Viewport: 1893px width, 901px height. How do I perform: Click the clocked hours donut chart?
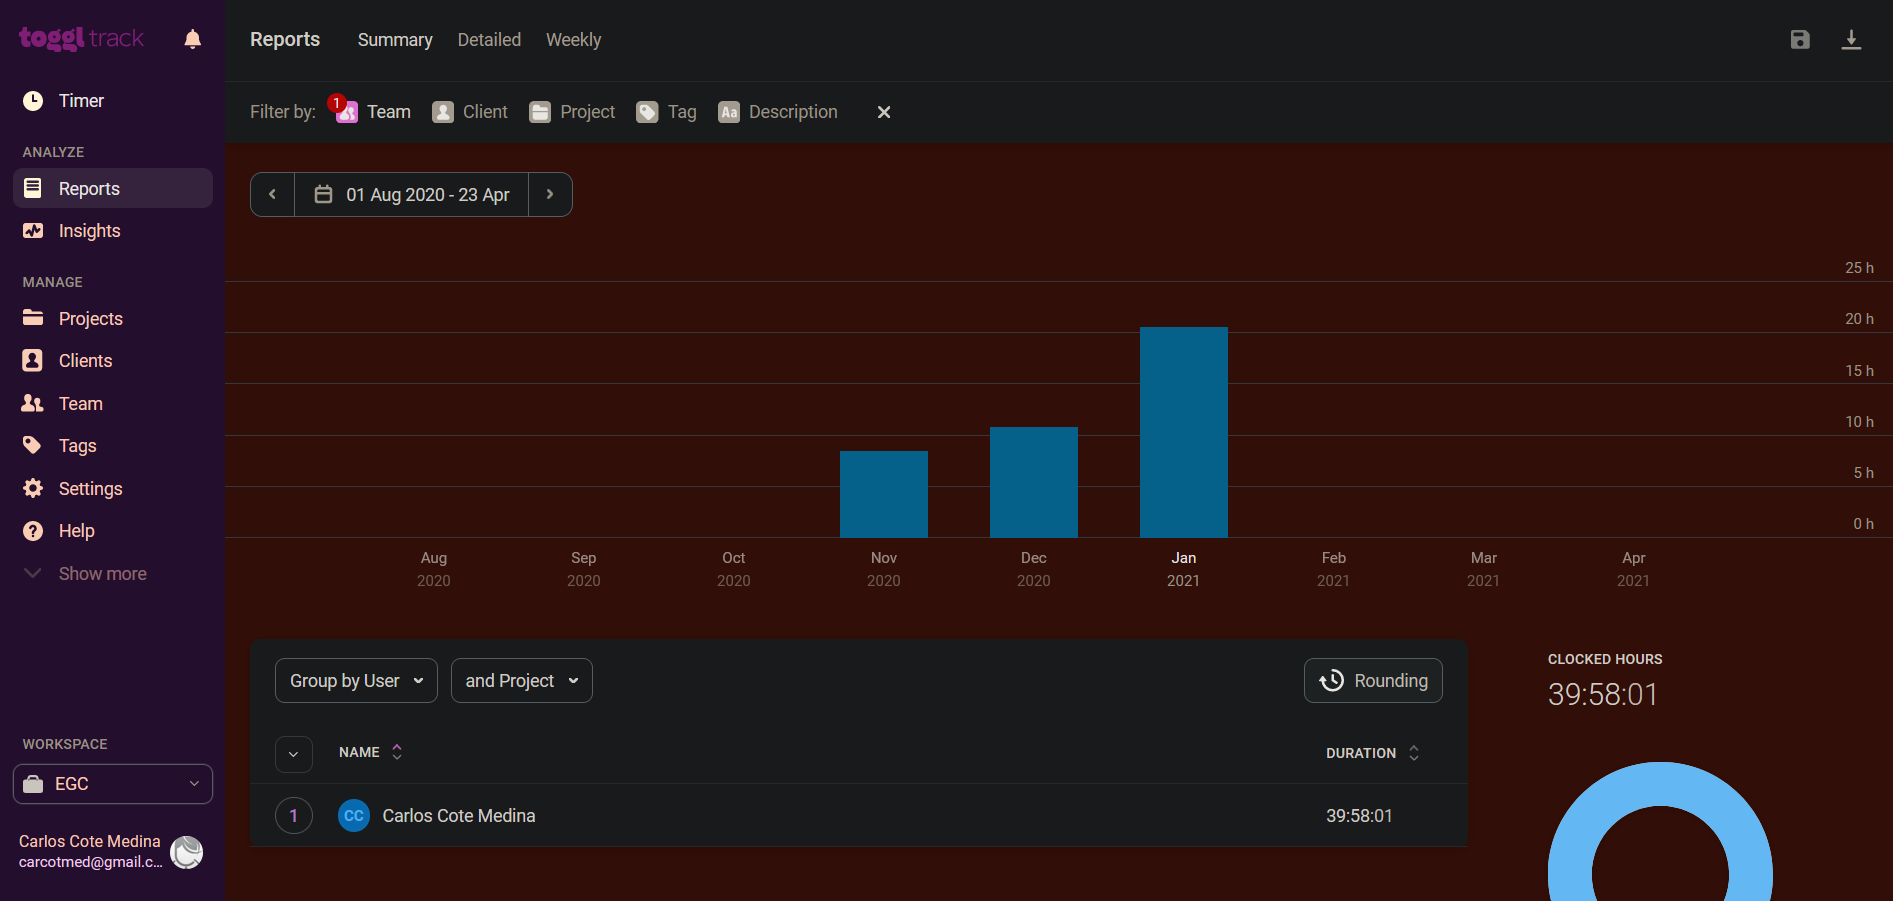(x=1660, y=832)
